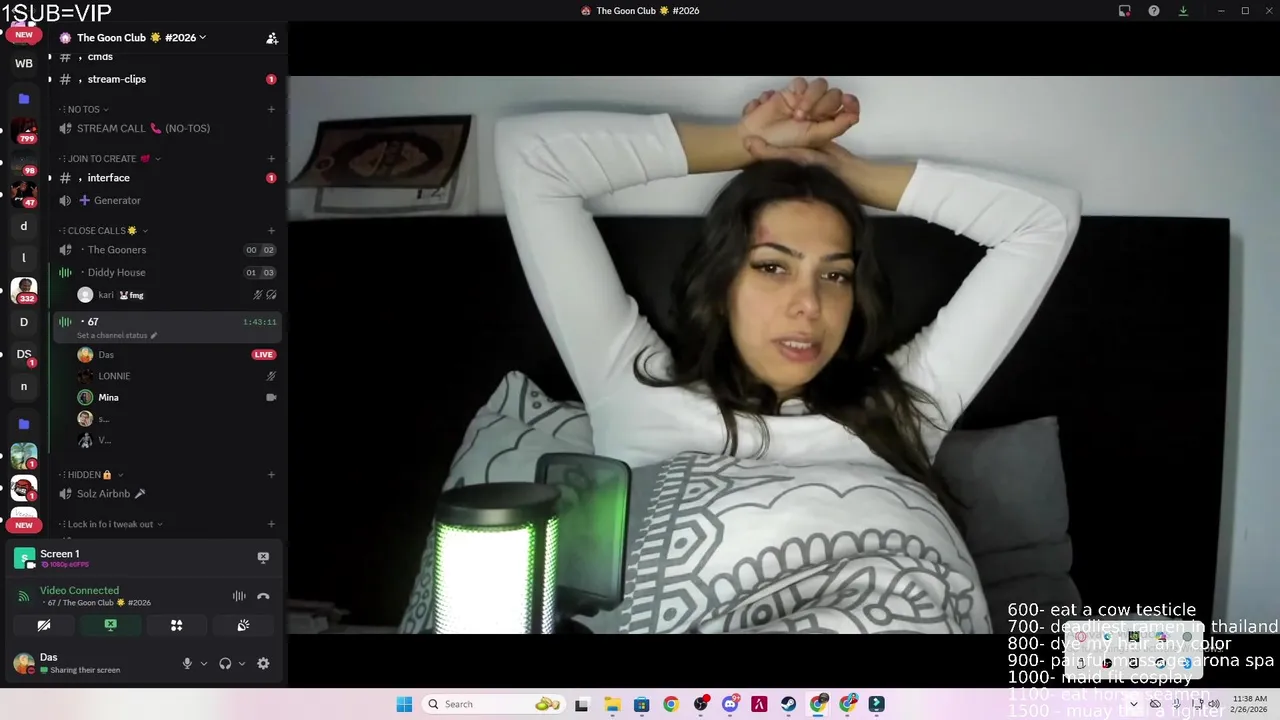The height and width of the screenshot is (720, 1280).
Task: Open Microsoft Store from the taskbar
Action: click(641, 704)
